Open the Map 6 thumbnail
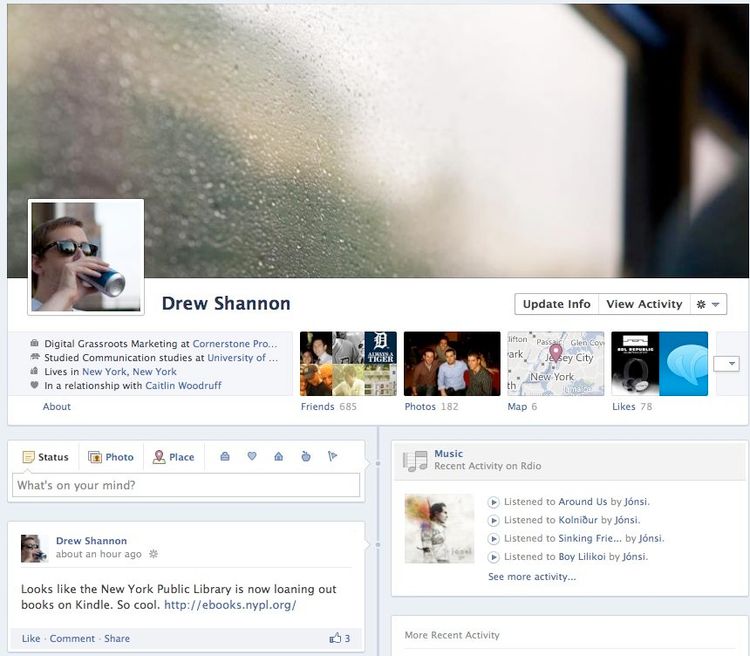Screen dimensions: 750x656 coord(556,364)
